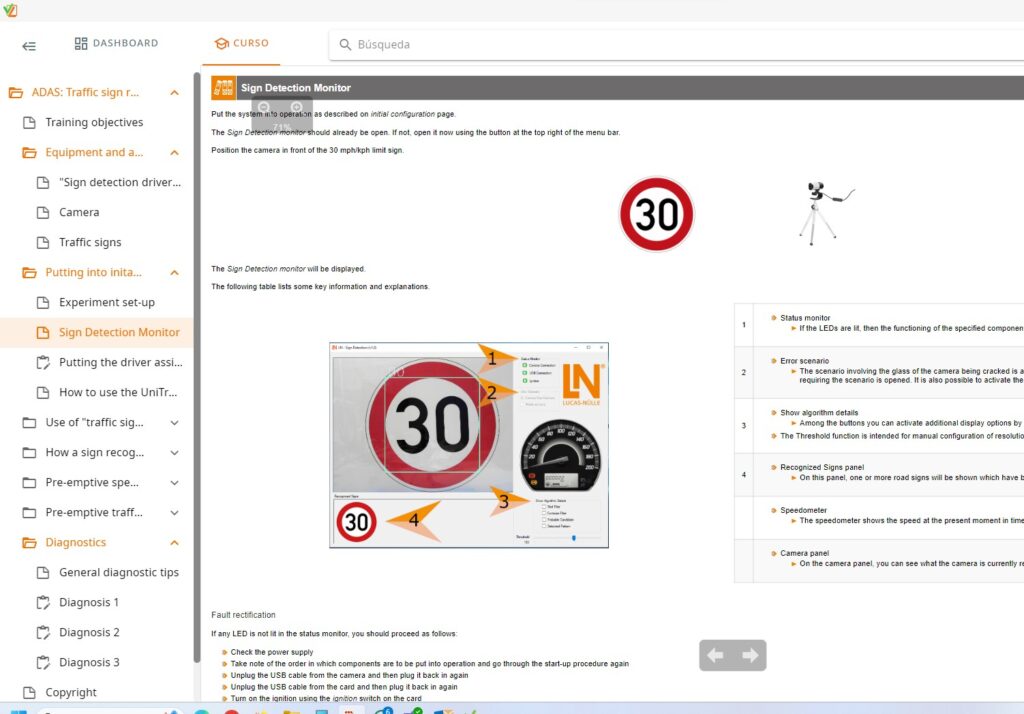1024x714 pixels.
Task: Click the Sign Detection Monitor page header title
Action: click(x=296, y=88)
